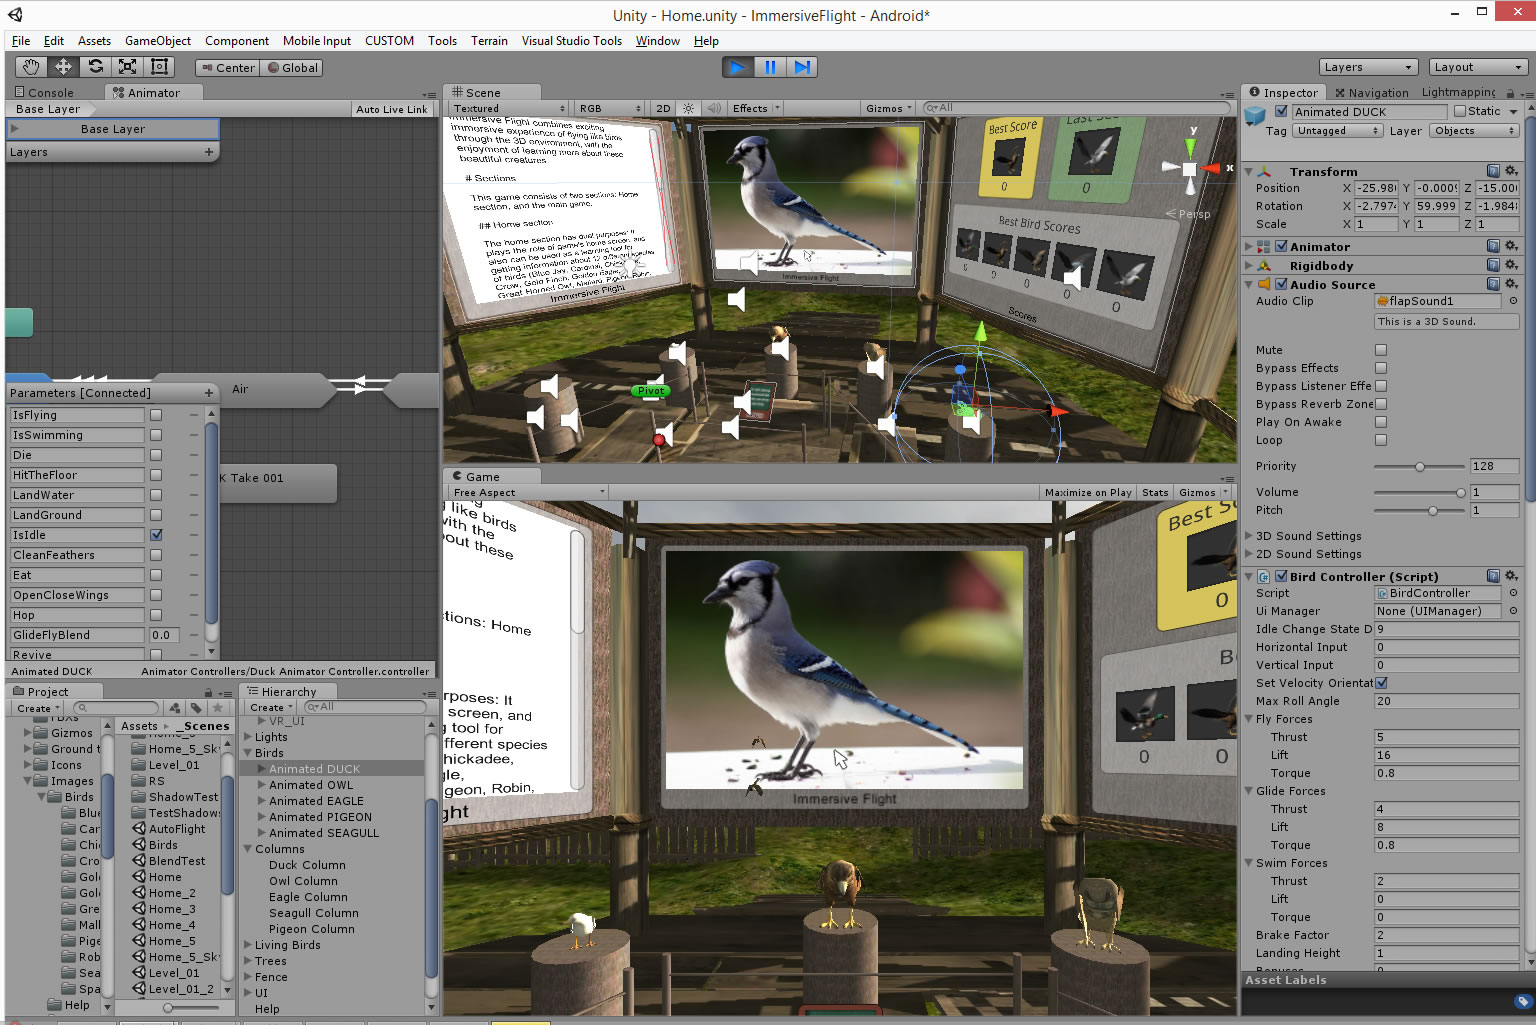Click the asset labels tag icon
Viewport: 1536px width, 1025px height.
(x=1522, y=1001)
